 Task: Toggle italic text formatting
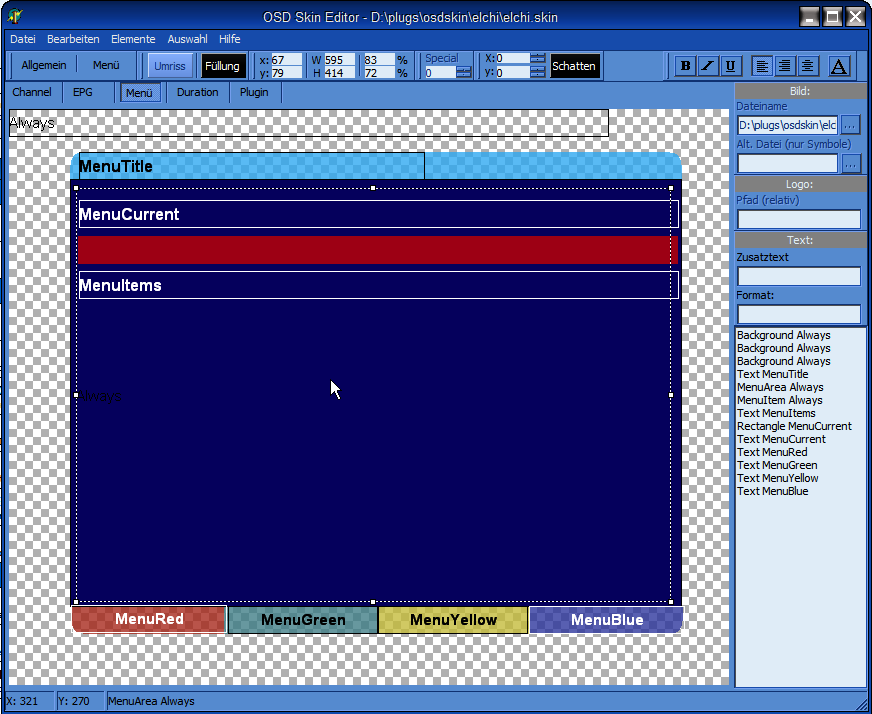click(x=707, y=66)
